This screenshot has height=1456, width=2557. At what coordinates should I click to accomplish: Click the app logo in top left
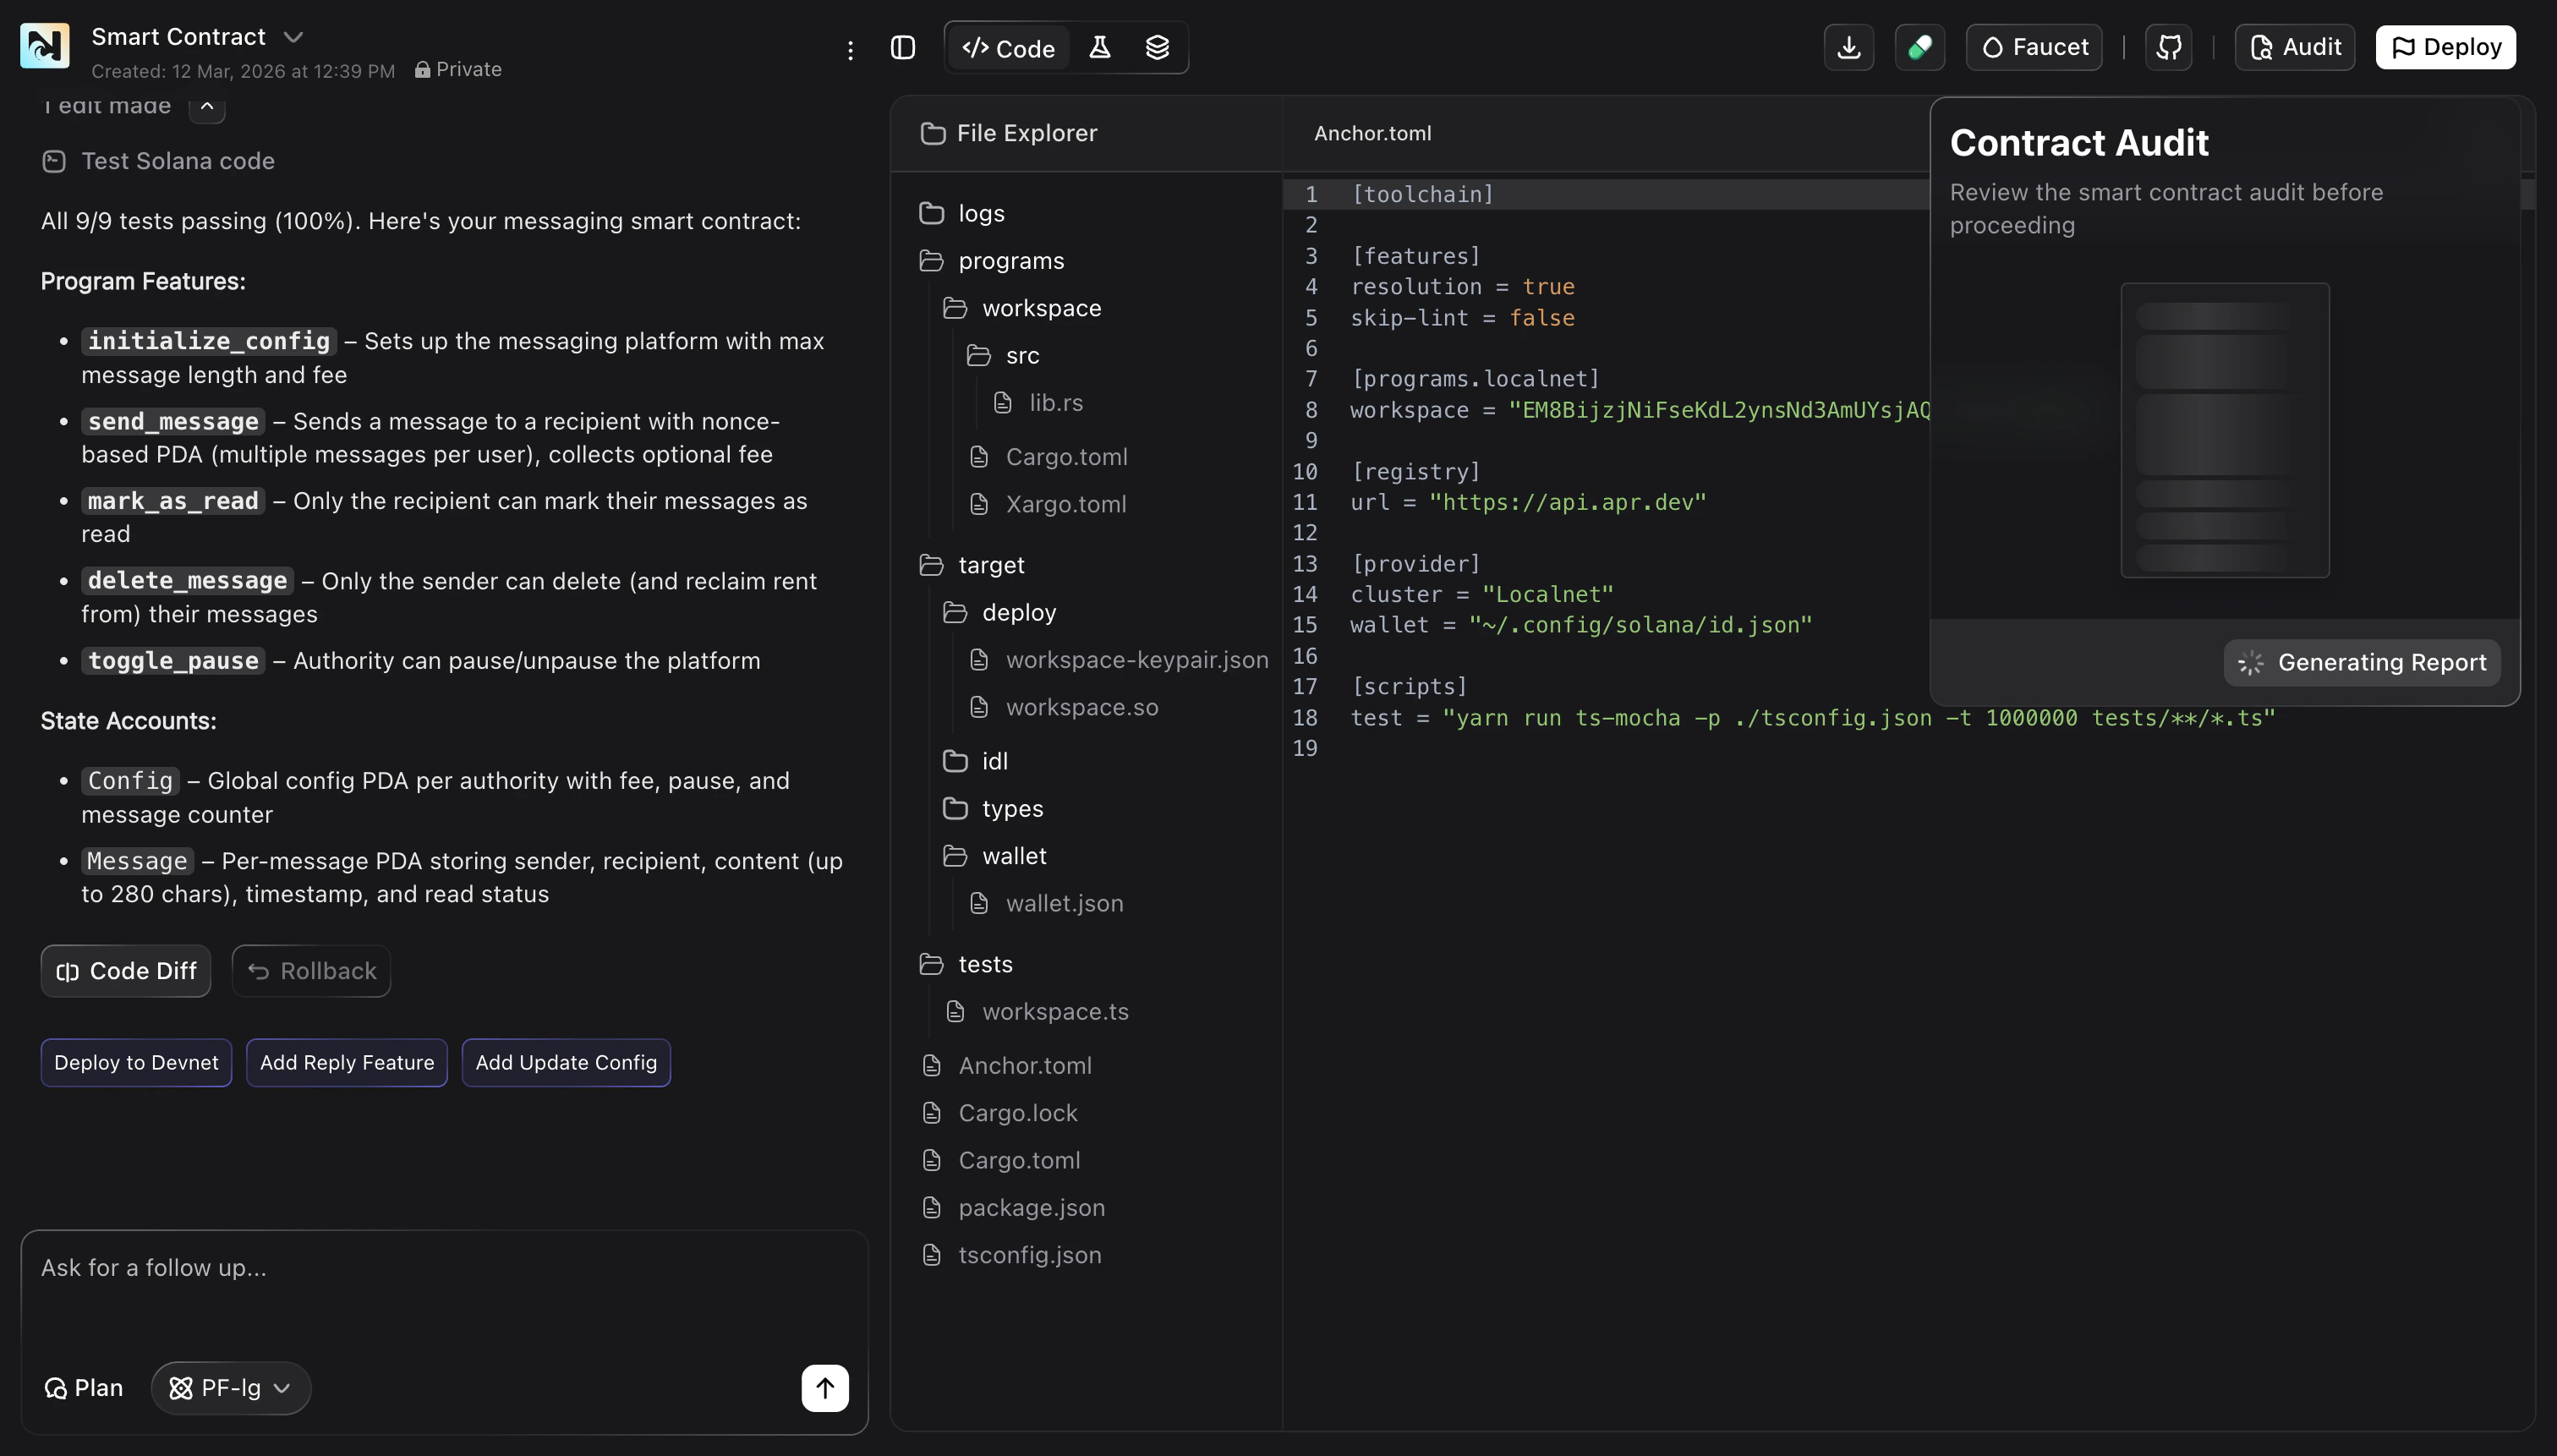[45, 45]
